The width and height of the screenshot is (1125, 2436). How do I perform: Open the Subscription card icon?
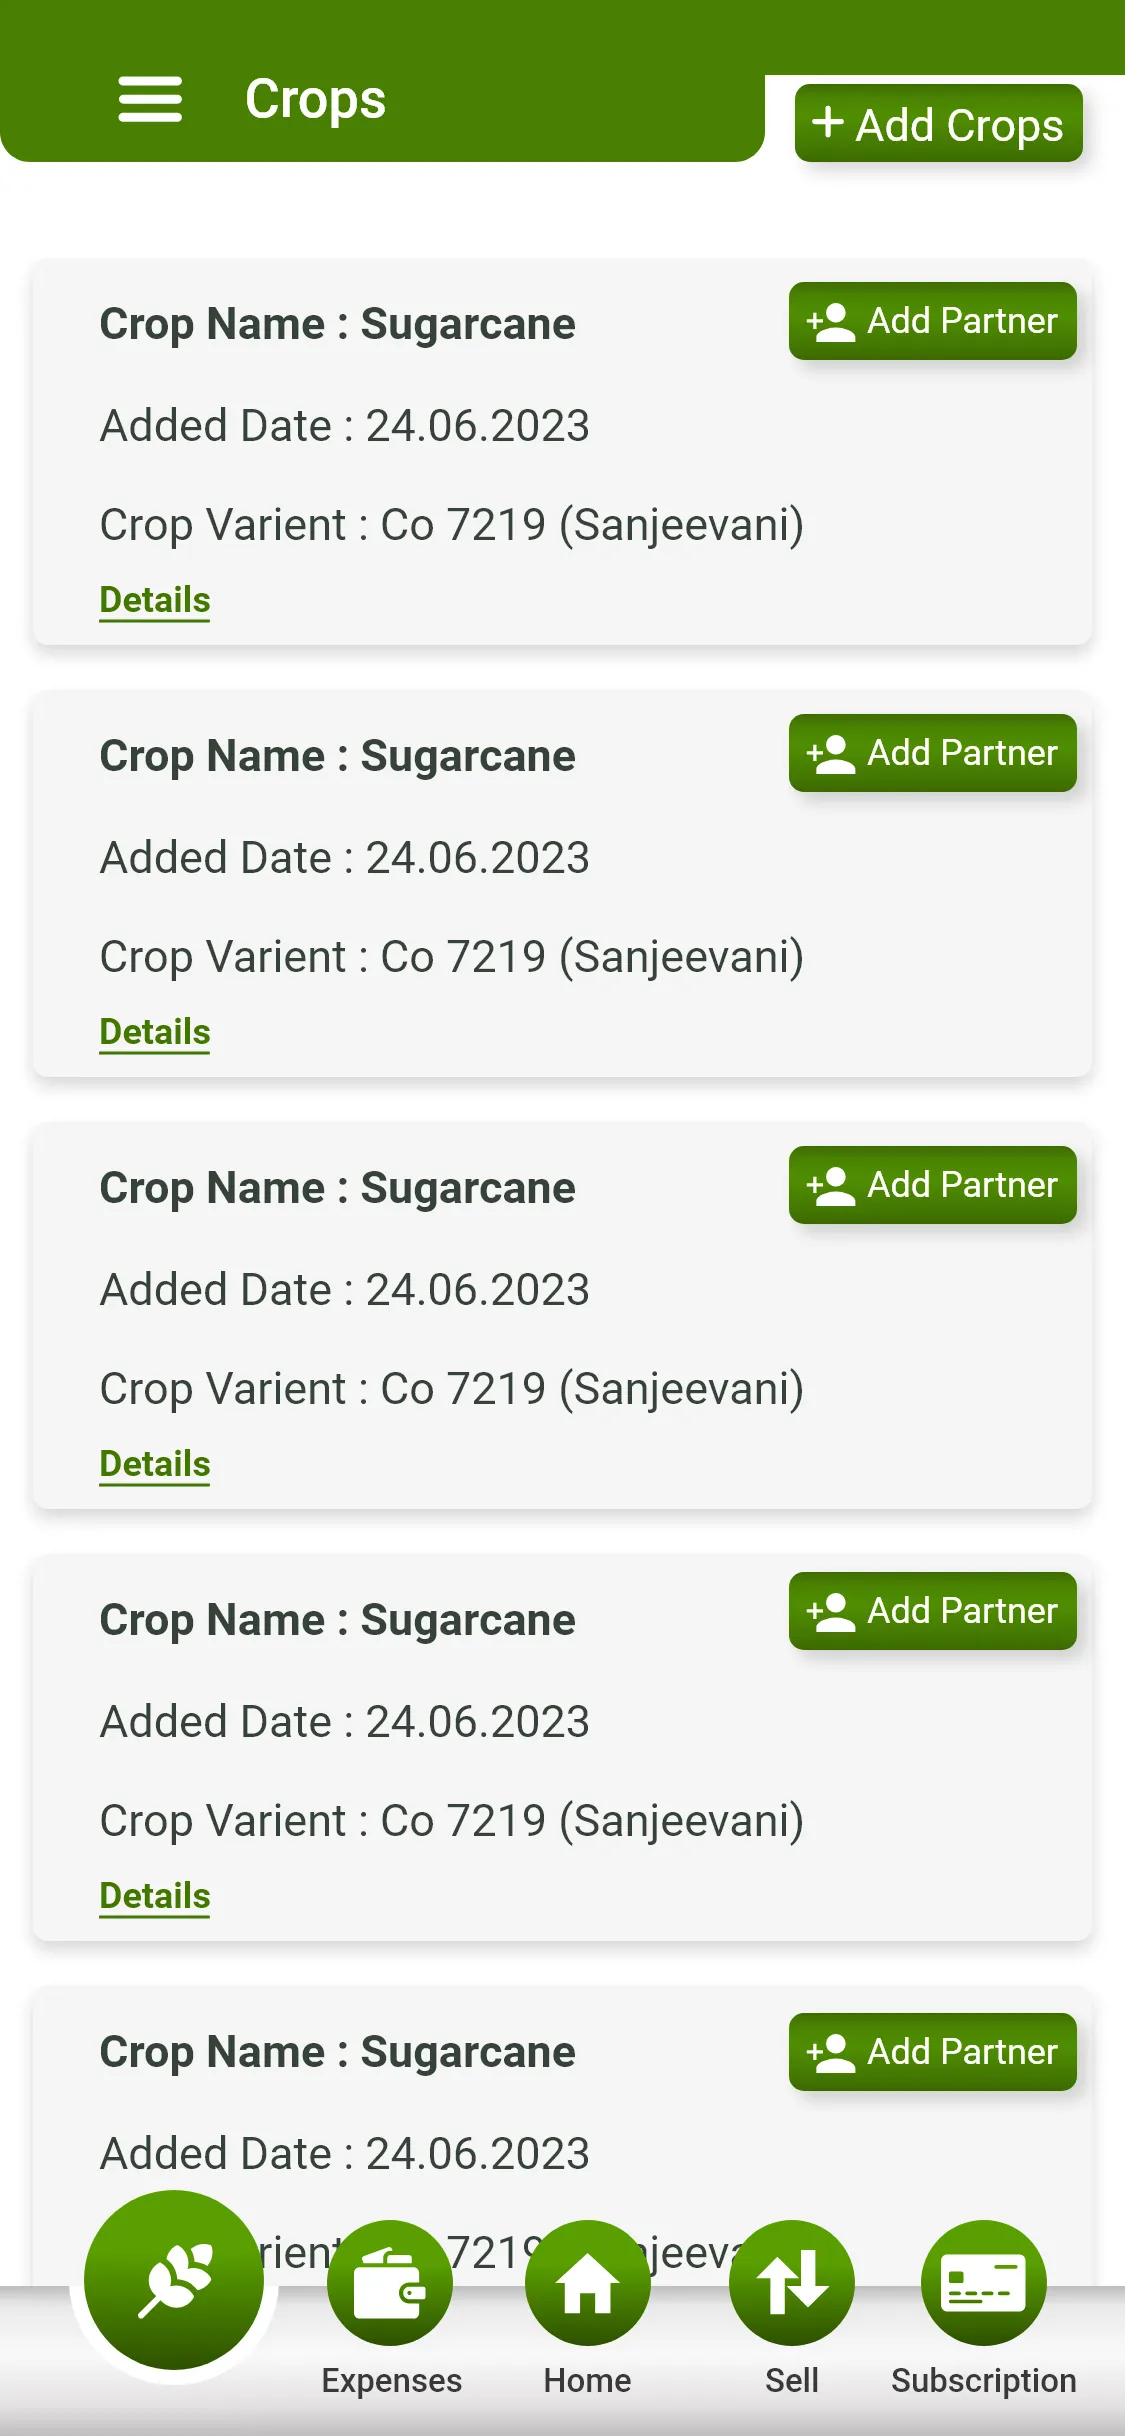pyautogui.click(x=983, y=2283)
